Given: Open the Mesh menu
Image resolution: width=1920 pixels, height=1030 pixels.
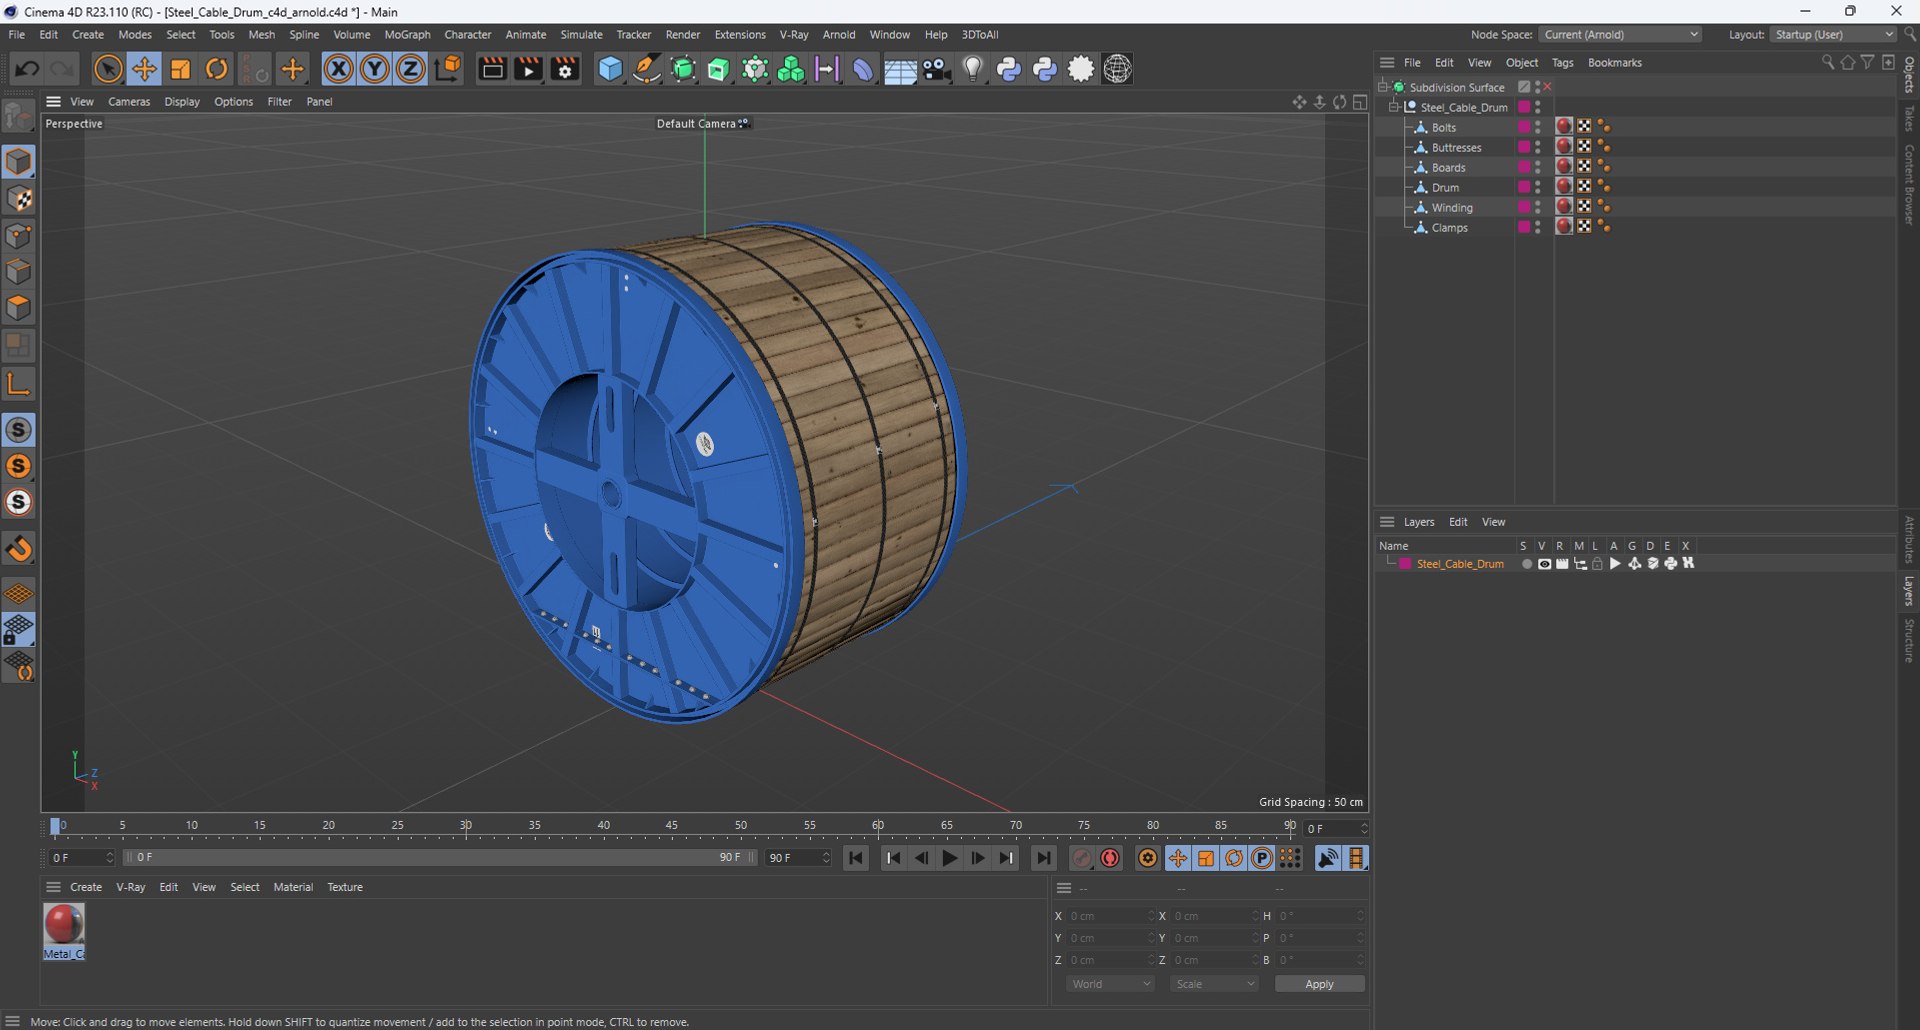Looking at the screenshot, I should tap(261, 34).
